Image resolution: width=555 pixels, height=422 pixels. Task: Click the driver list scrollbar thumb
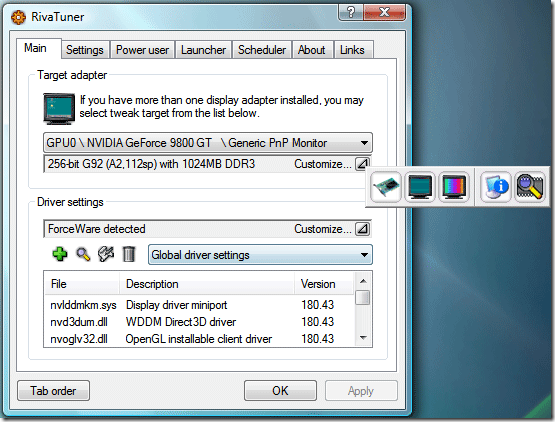click(x=363, y=297)
